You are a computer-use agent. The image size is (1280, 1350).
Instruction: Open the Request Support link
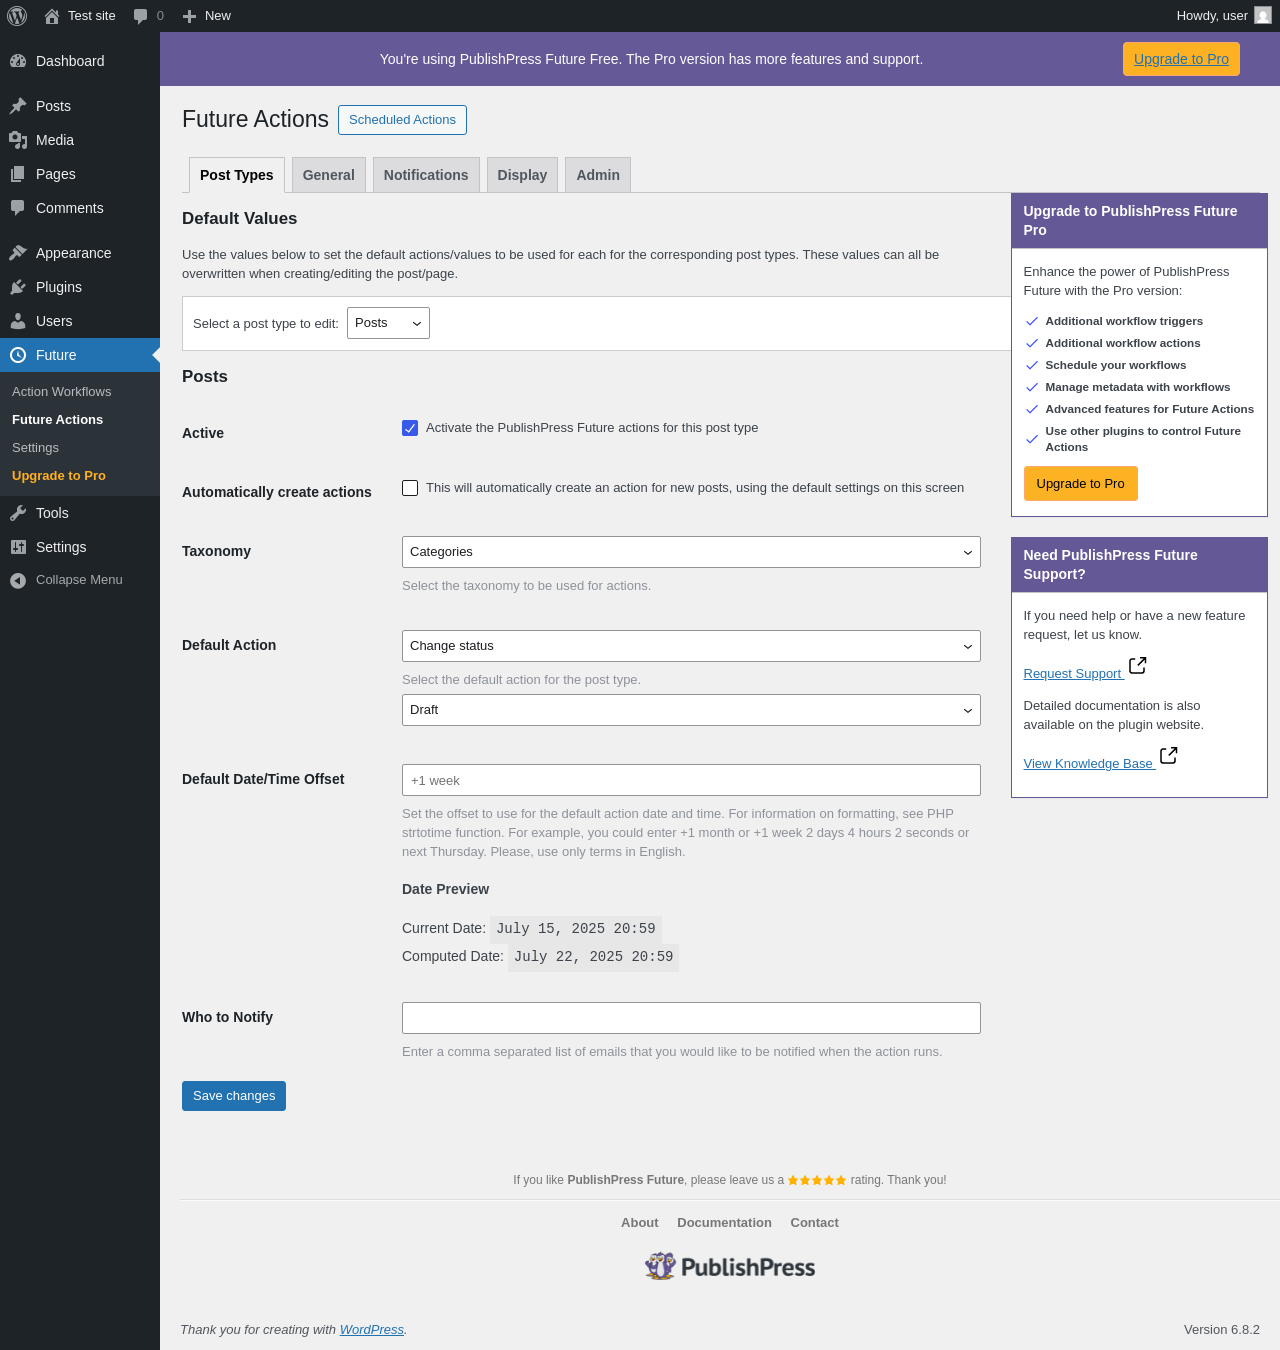click(1073, 674)
